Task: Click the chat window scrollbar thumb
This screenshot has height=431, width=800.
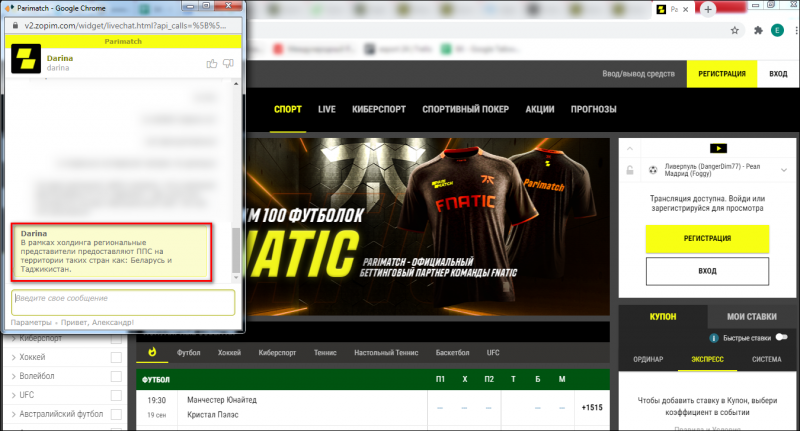Action: coord(236,250)
